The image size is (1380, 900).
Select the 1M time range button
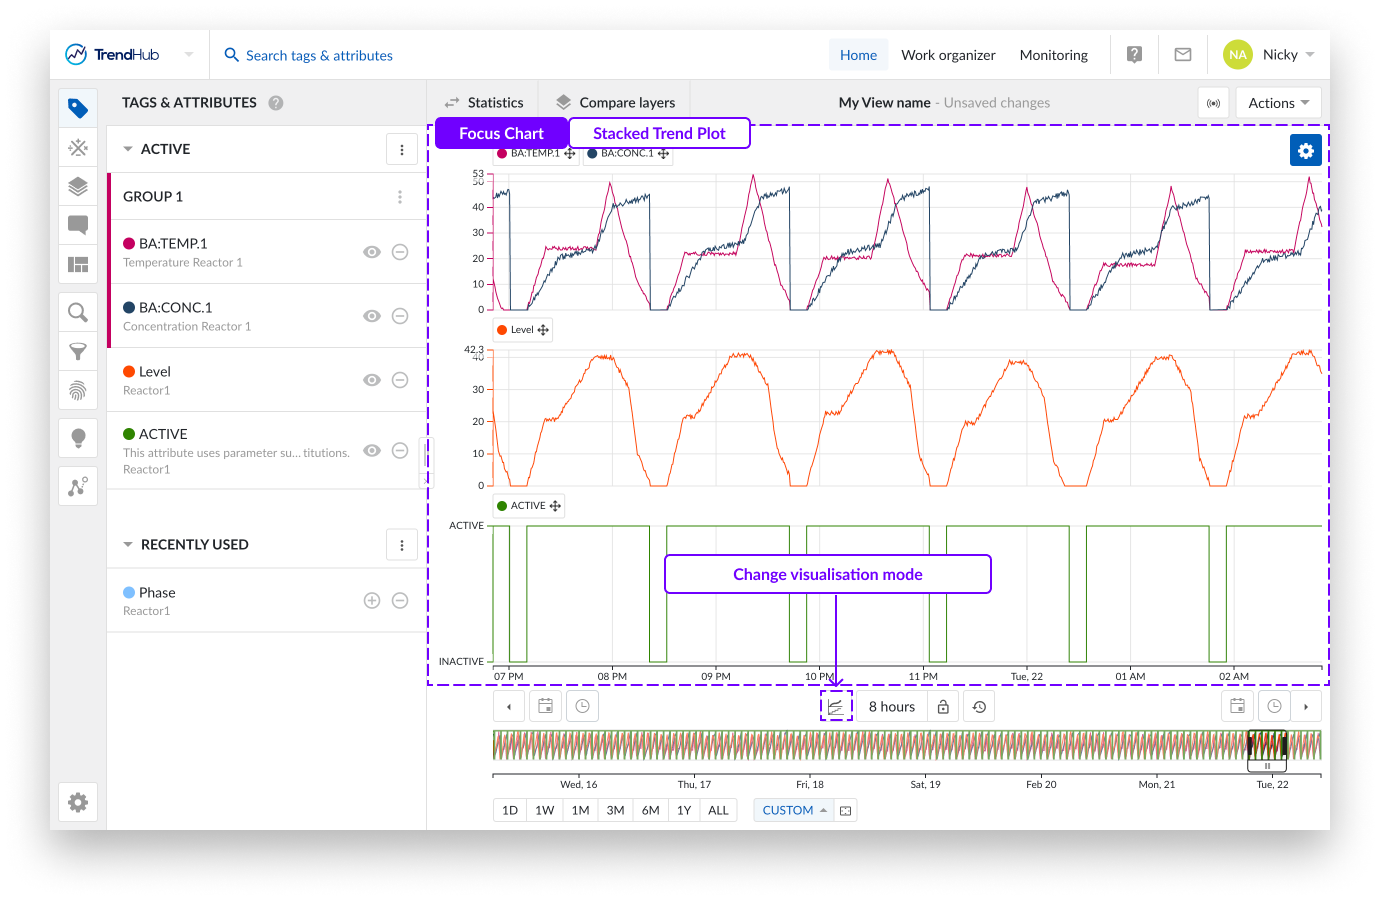(x=580, y=810)
